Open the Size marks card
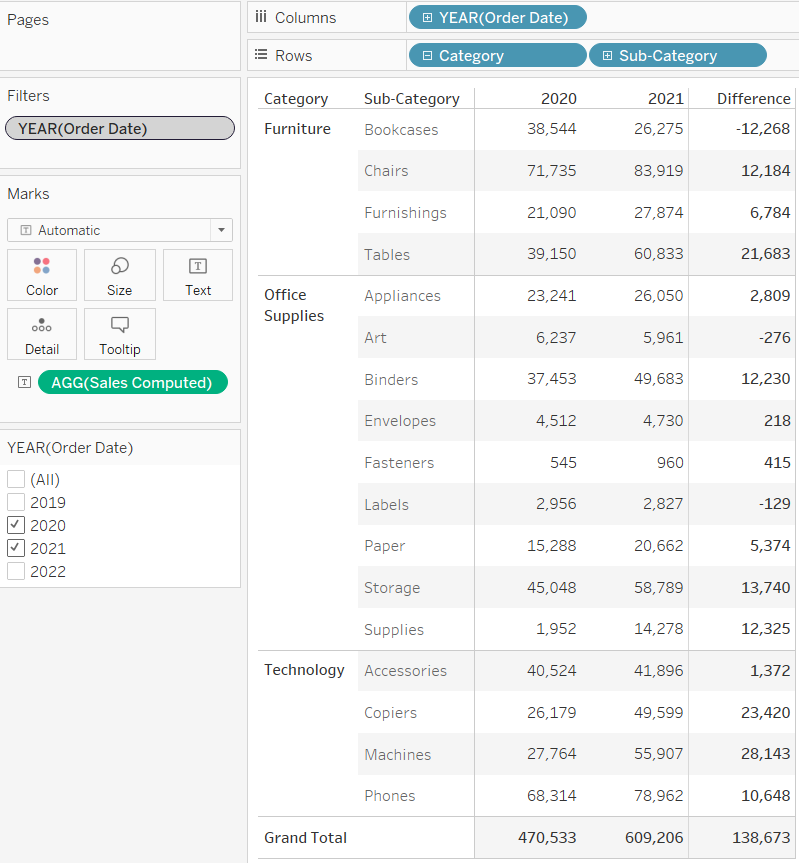799x863 pixels. 119,266
